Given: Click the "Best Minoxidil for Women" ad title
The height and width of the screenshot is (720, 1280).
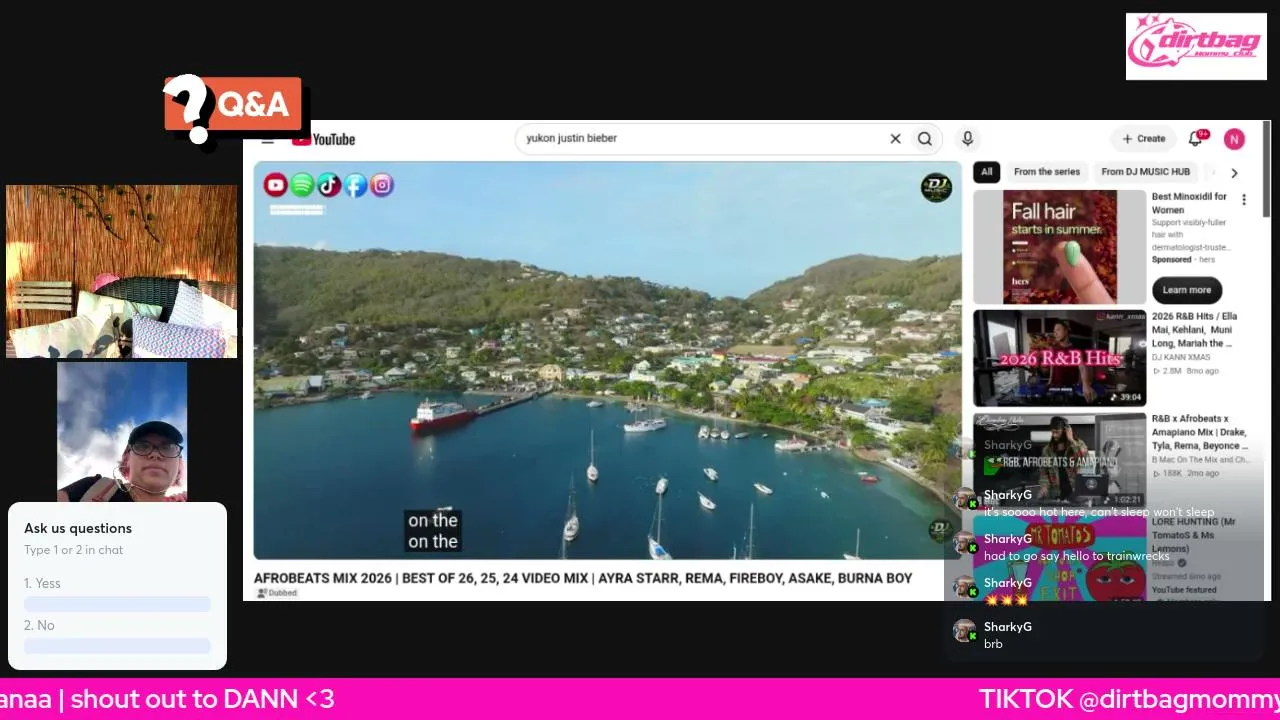Looking at the screenshot, I should pos(1189,203).
